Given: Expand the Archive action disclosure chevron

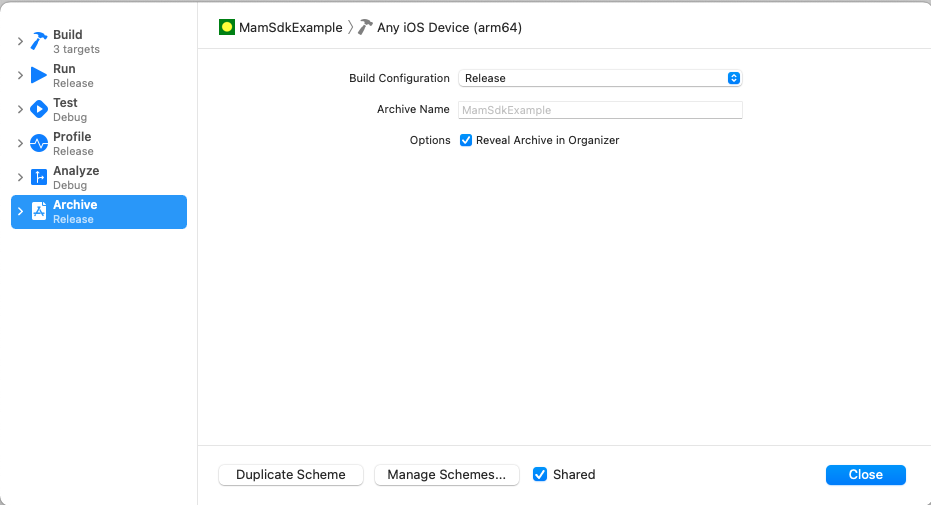Looking at the screenshot, I should 20,211.
